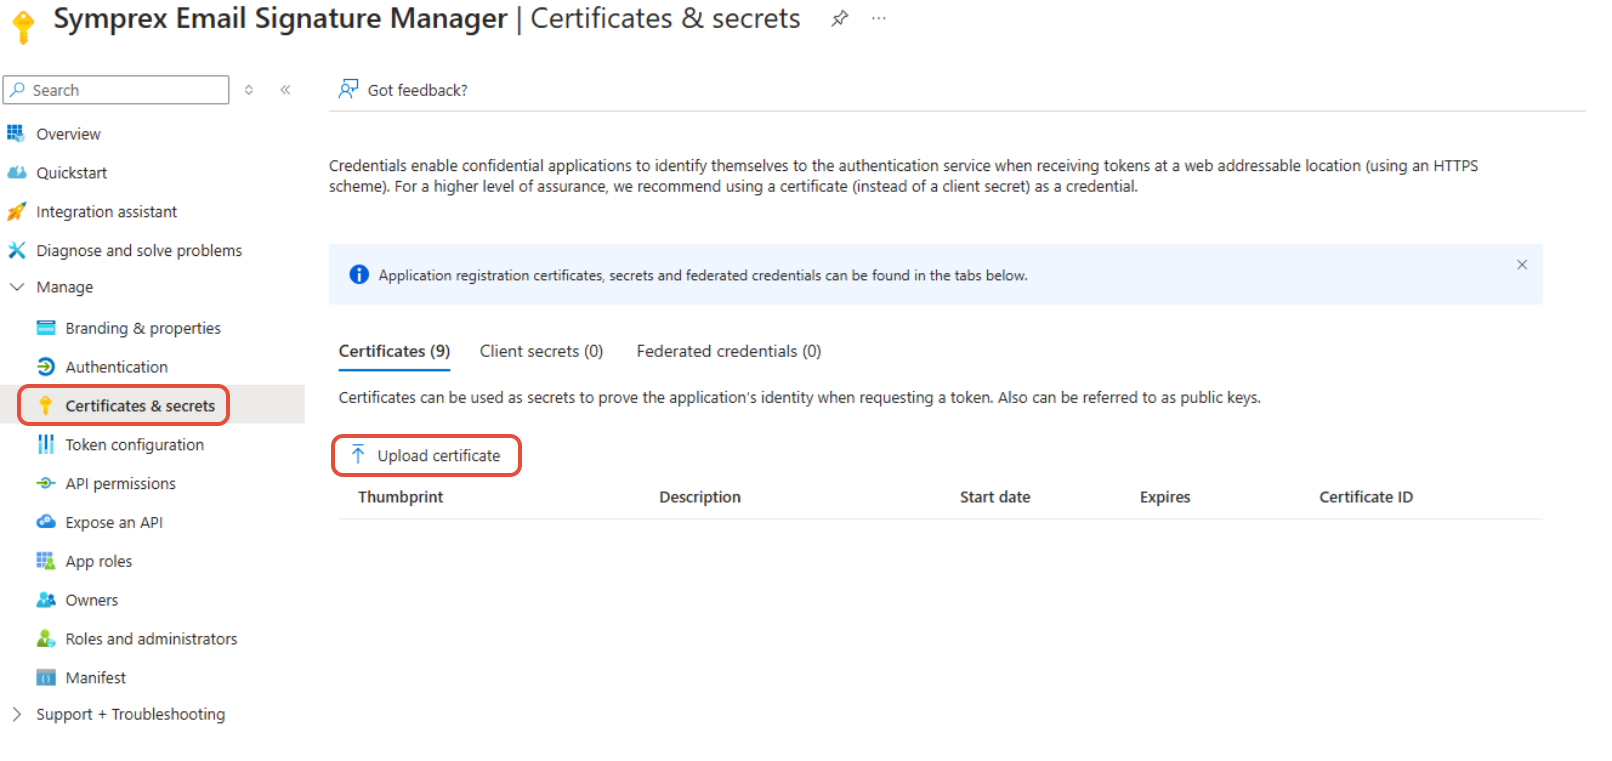Collapse the sidebar using double chevron icon
Image resolution: width=1612 pixels, height=761 pixels.
coord(285,90)
